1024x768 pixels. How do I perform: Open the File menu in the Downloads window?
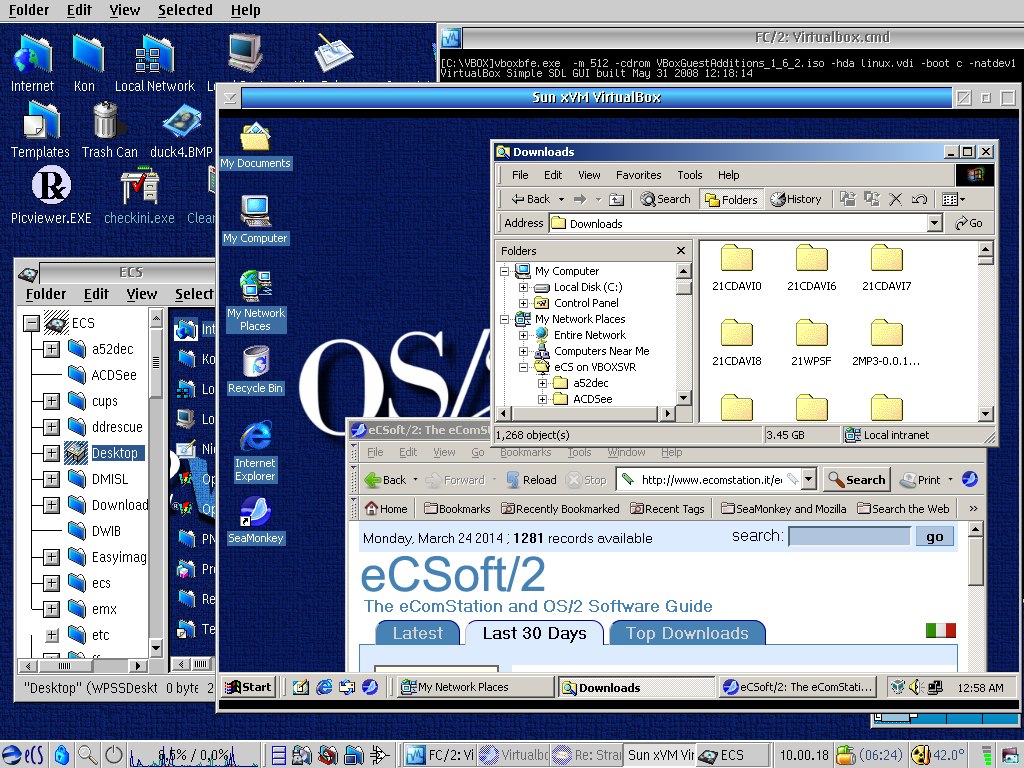(520, 175)
